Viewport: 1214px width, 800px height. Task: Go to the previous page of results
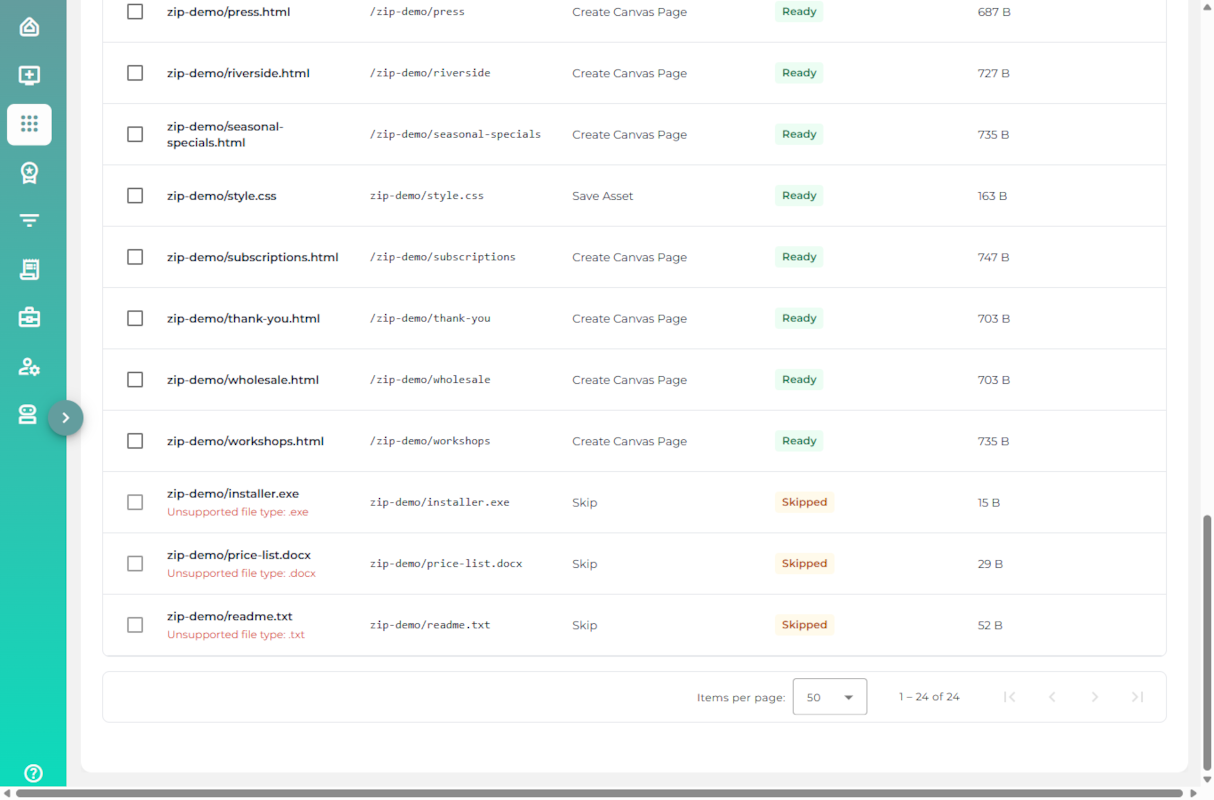tap(1052, 697)
